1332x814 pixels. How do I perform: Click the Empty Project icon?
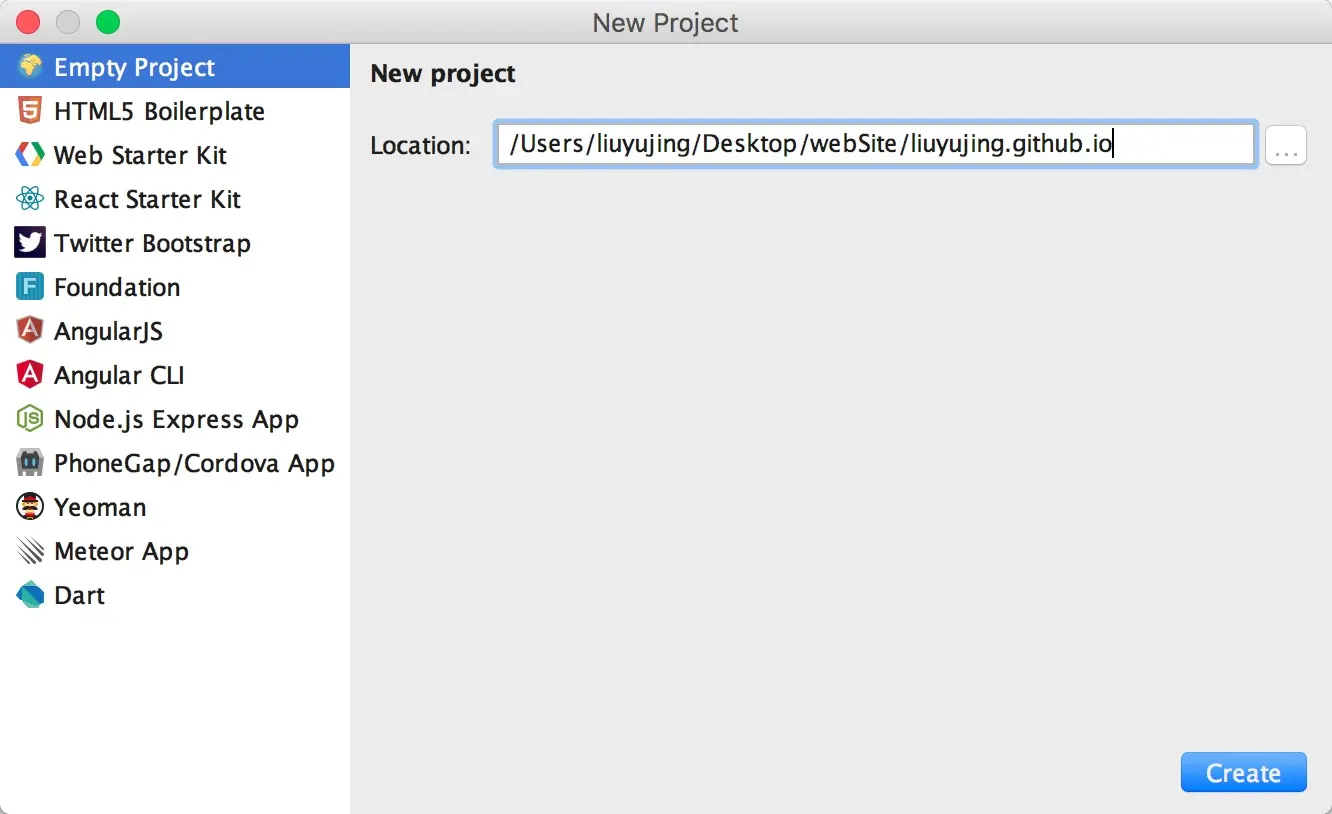30,67
